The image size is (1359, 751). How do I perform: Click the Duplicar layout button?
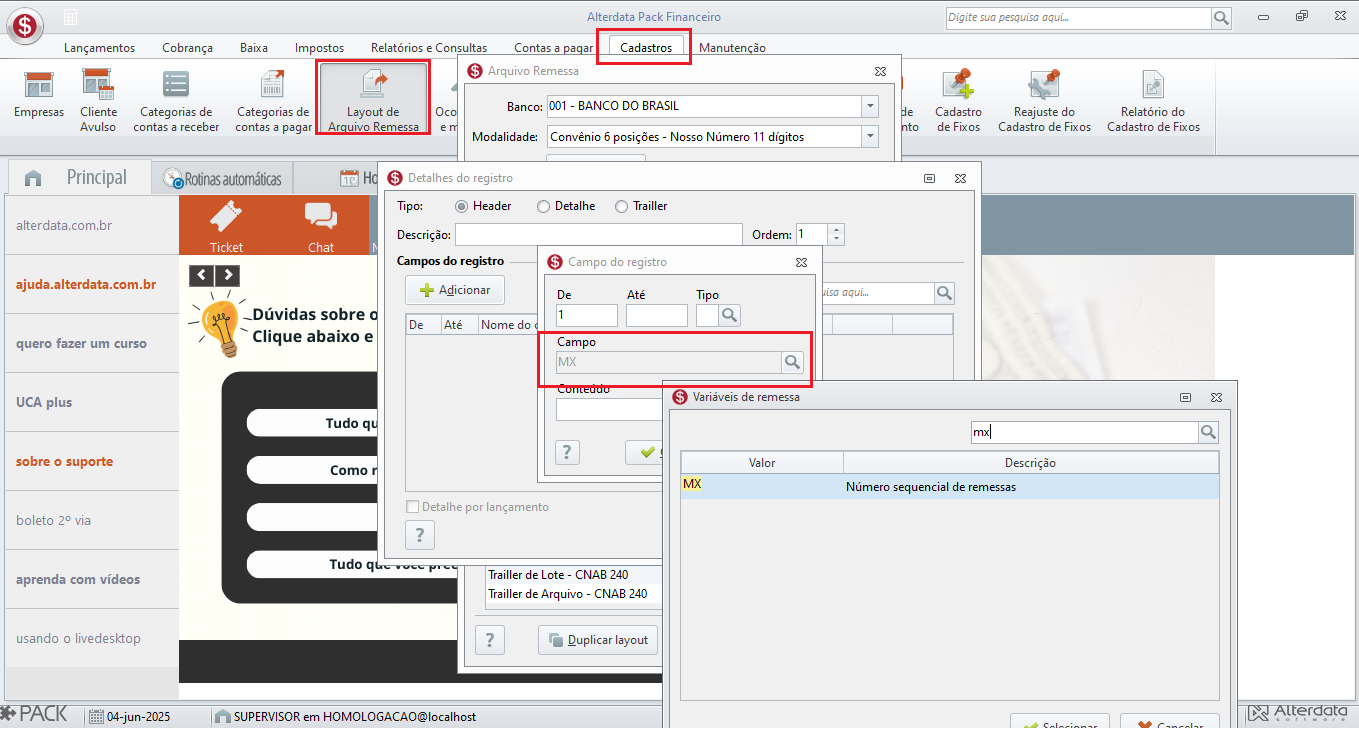(x=598, y=640)
